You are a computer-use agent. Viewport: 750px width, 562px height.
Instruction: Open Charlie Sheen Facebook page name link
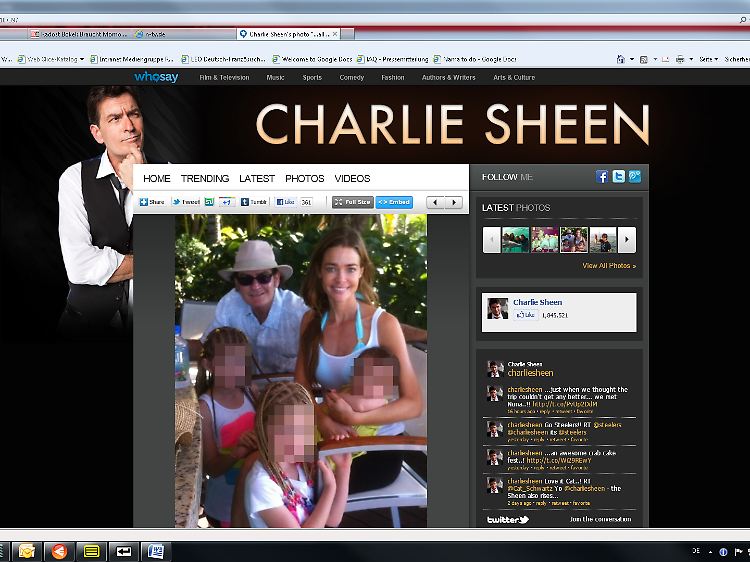(x=538, y=302)
